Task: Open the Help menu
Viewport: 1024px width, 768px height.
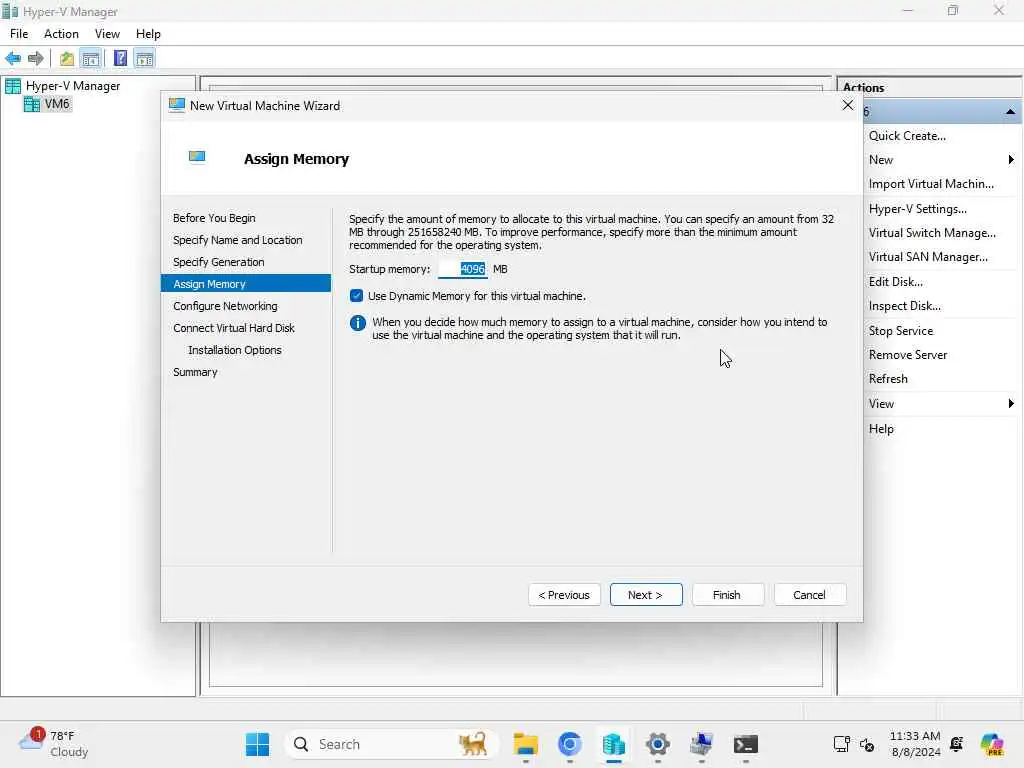Action: [x=148, y=34]
